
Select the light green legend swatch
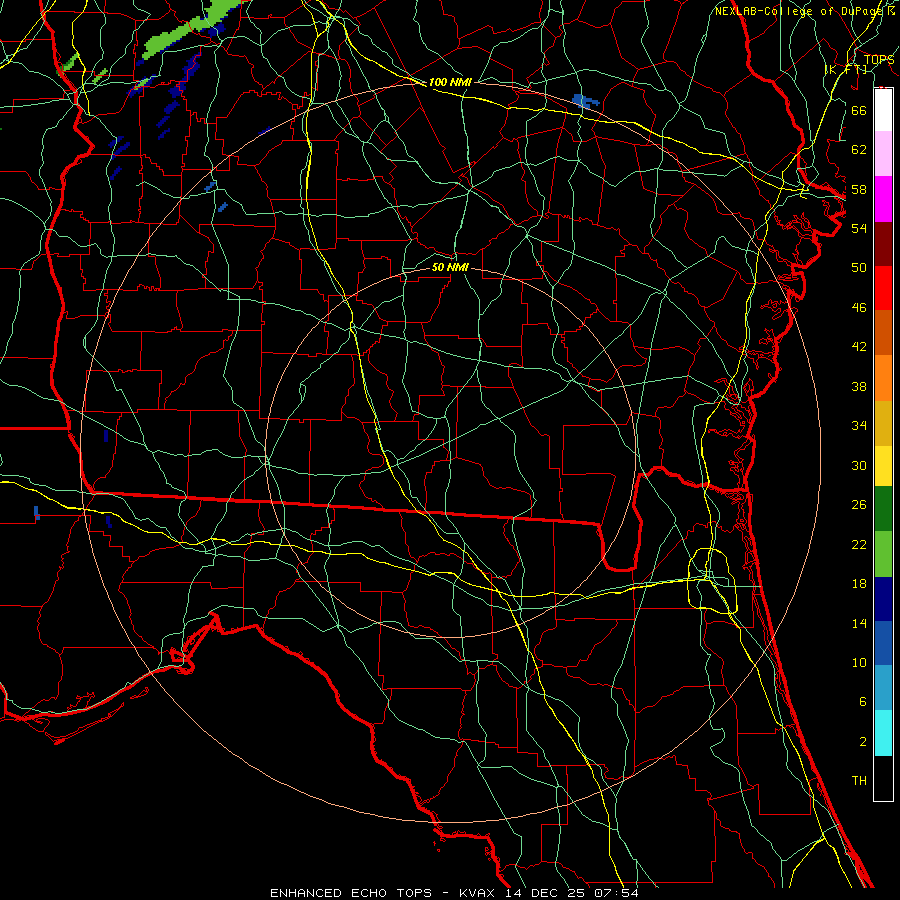coord(883,554)
